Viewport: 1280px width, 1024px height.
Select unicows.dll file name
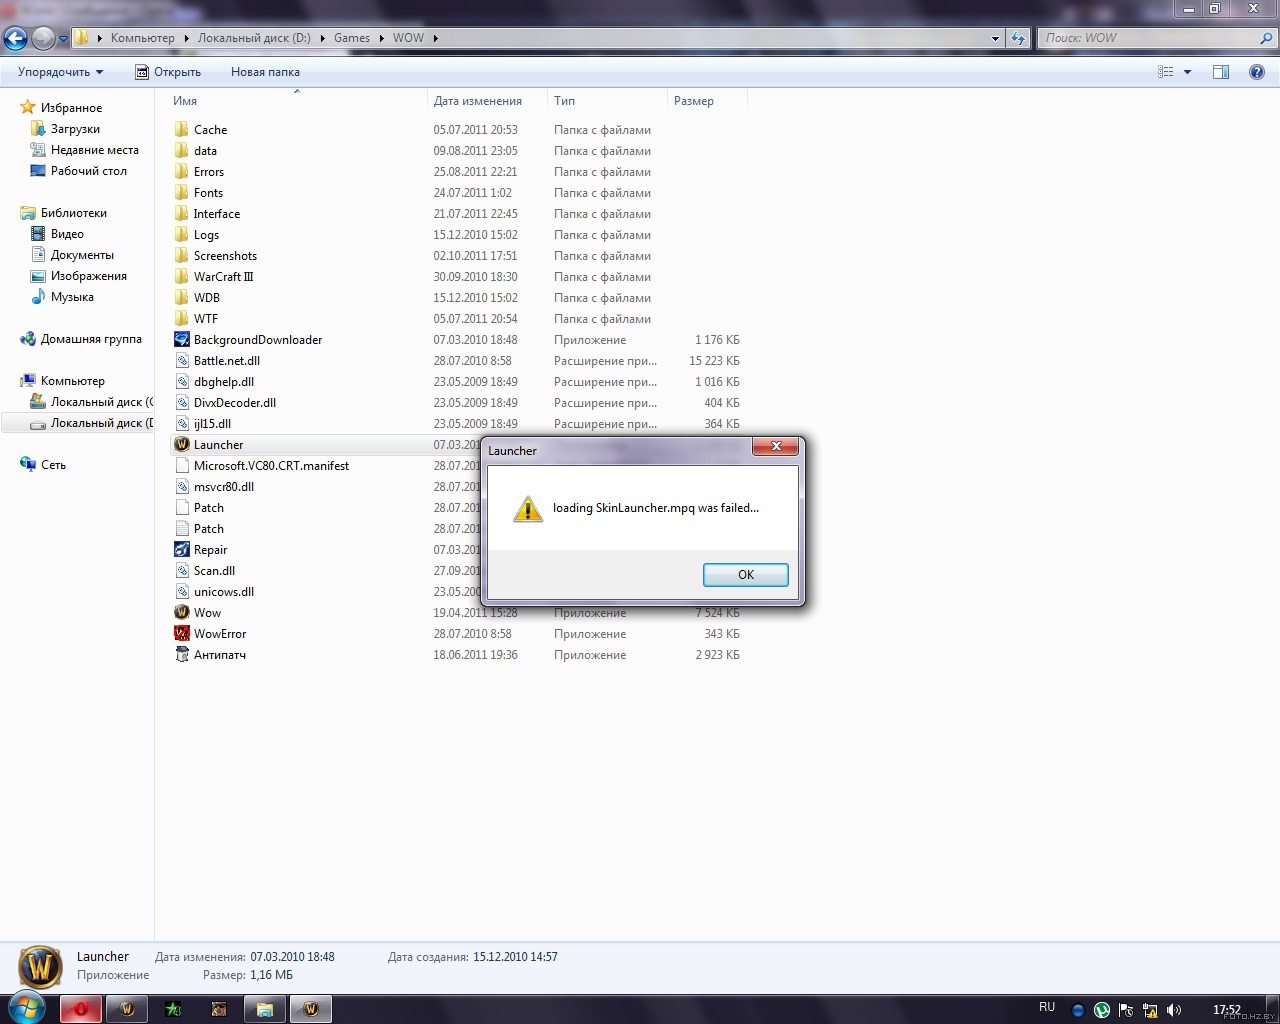(224, 592)
